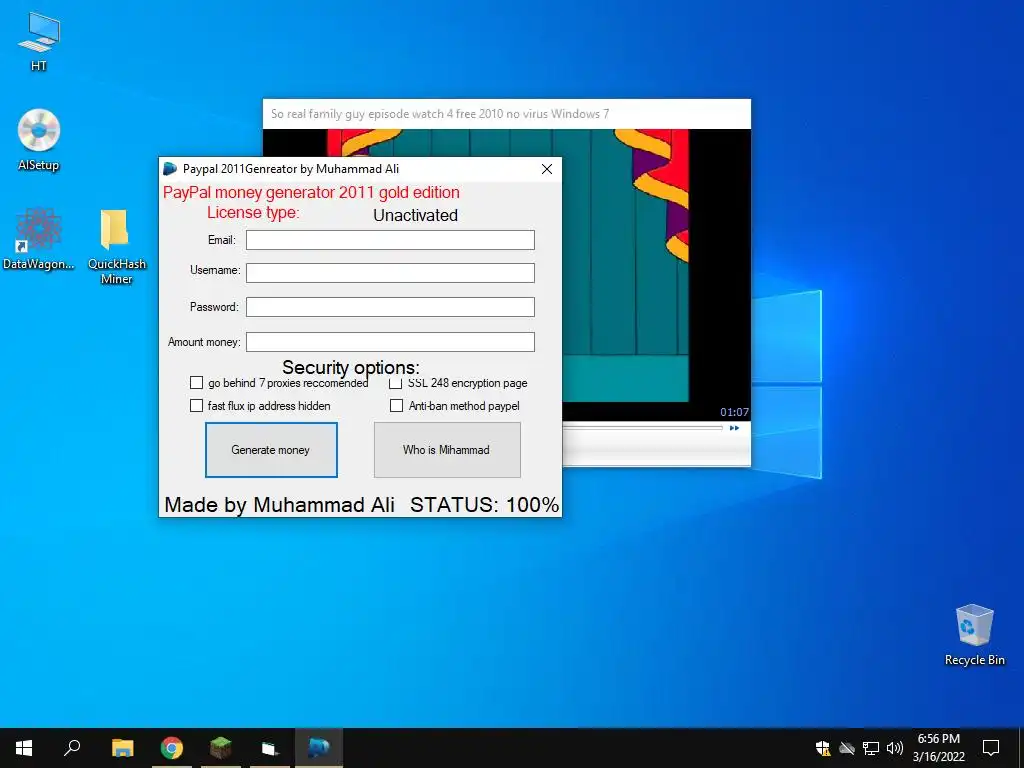
Task: Open the volume speaker tray icon
Action: (895, 748)
